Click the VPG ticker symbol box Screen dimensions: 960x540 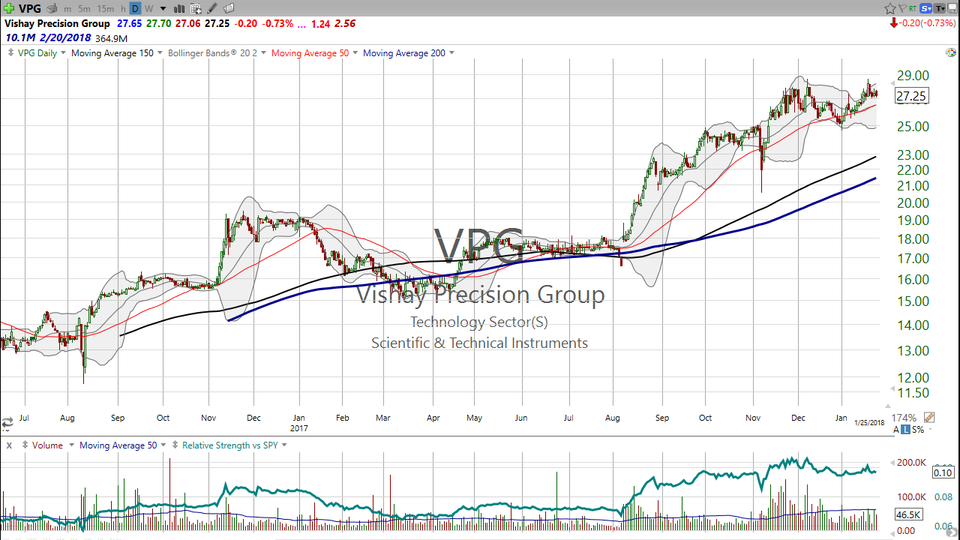pyautogui.click(x=30, y=9)
